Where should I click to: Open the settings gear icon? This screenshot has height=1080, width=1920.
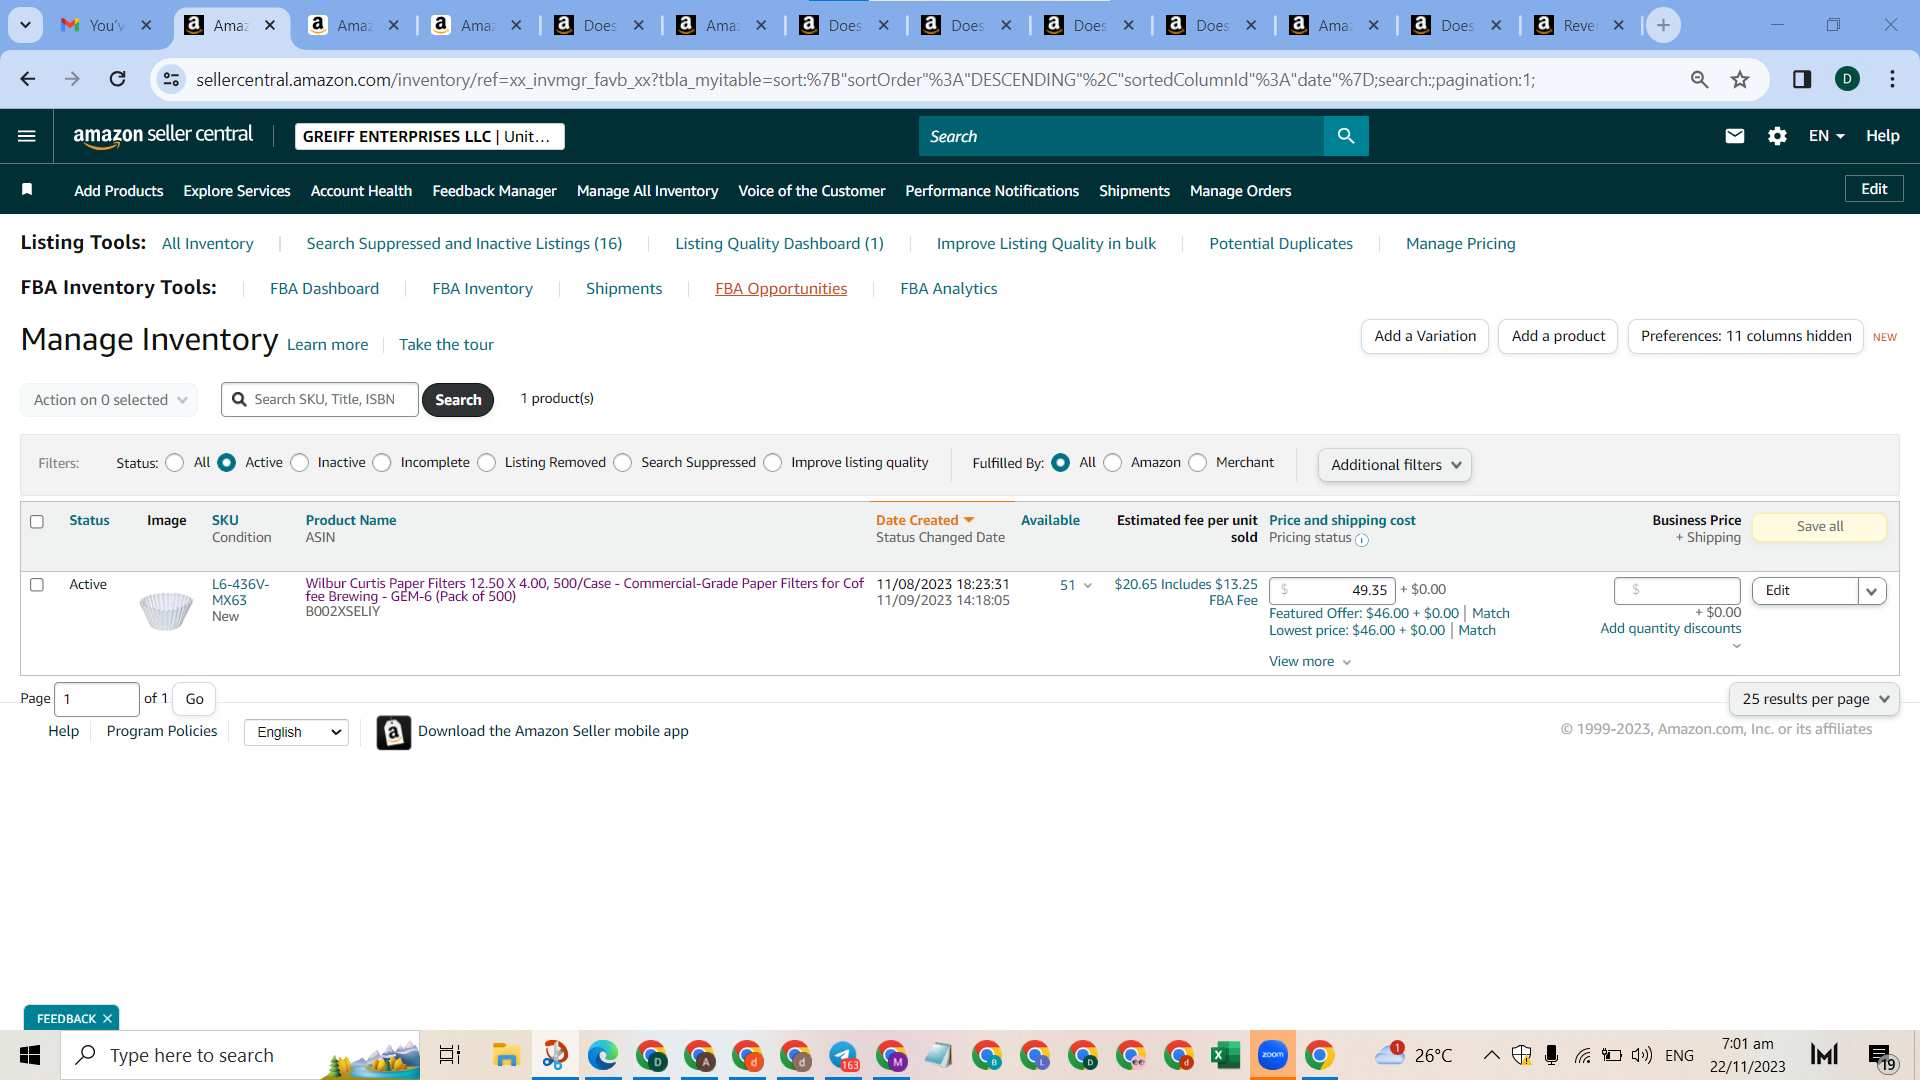click(1777, 136)
